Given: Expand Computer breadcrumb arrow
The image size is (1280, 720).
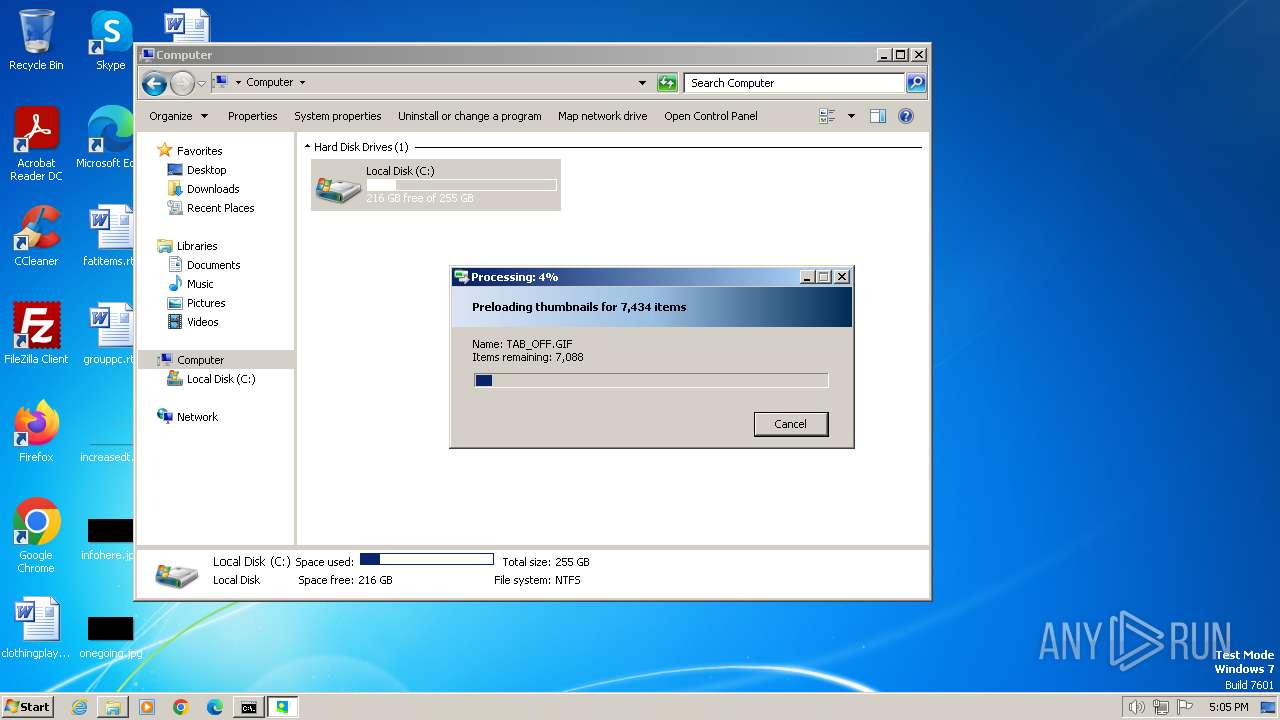Looking at the screenshot, I should coord(302,83).
